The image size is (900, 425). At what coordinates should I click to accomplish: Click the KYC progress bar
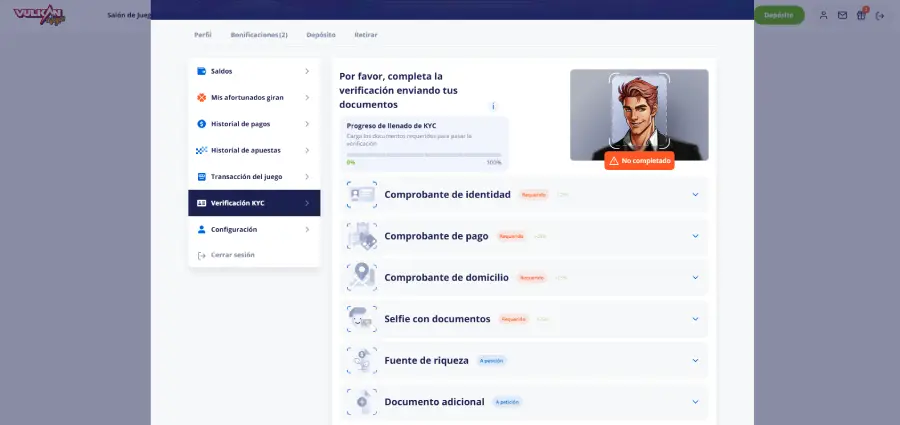coord(424,155)
